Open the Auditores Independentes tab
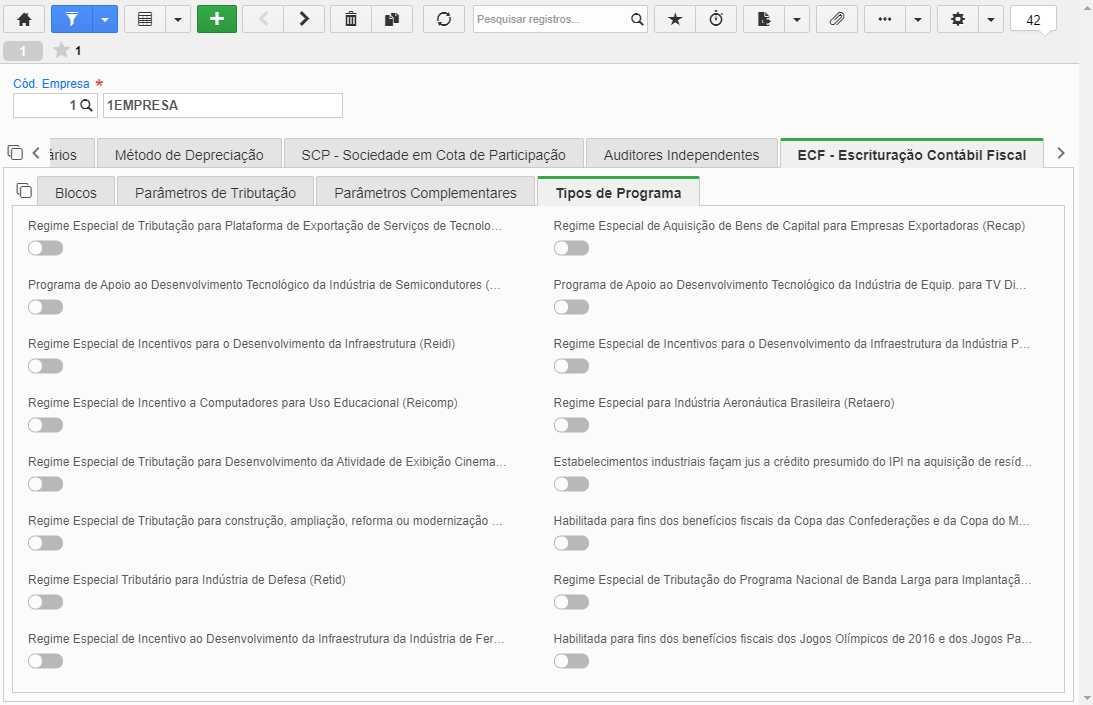Screen dimensions: 1093x705 click(681, 155)
